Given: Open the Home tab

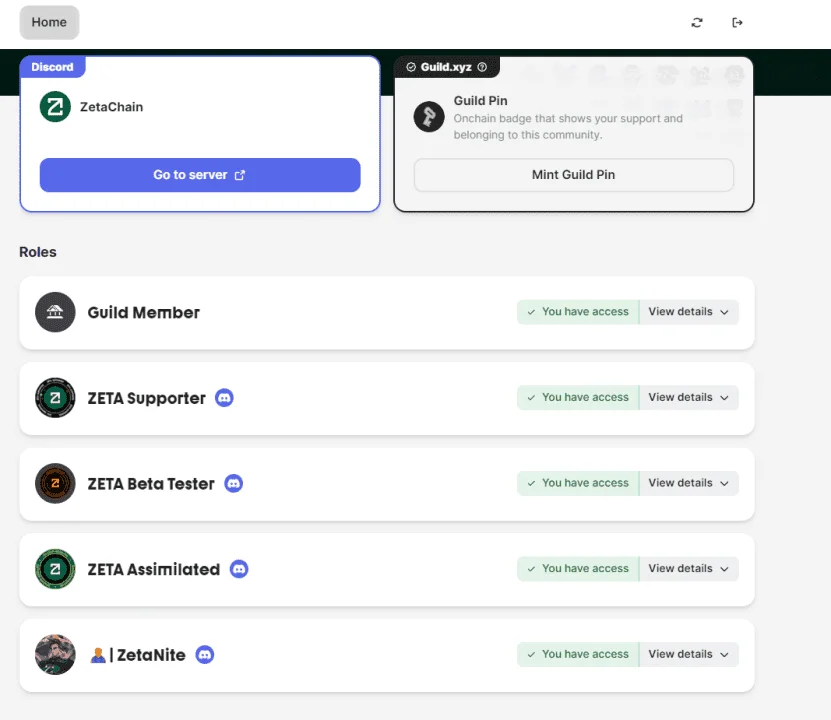Looking at the screenshot, I should [x=49, y=22].
